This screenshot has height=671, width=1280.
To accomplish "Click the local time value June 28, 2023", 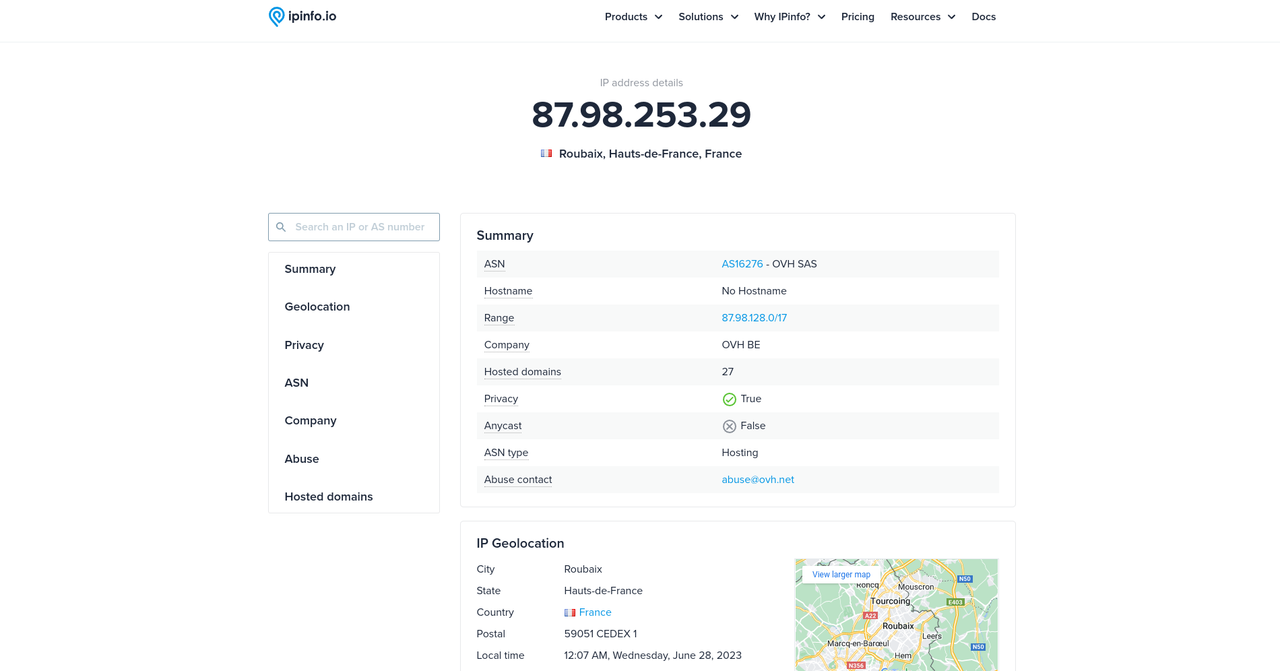I will tap(653, 656).
